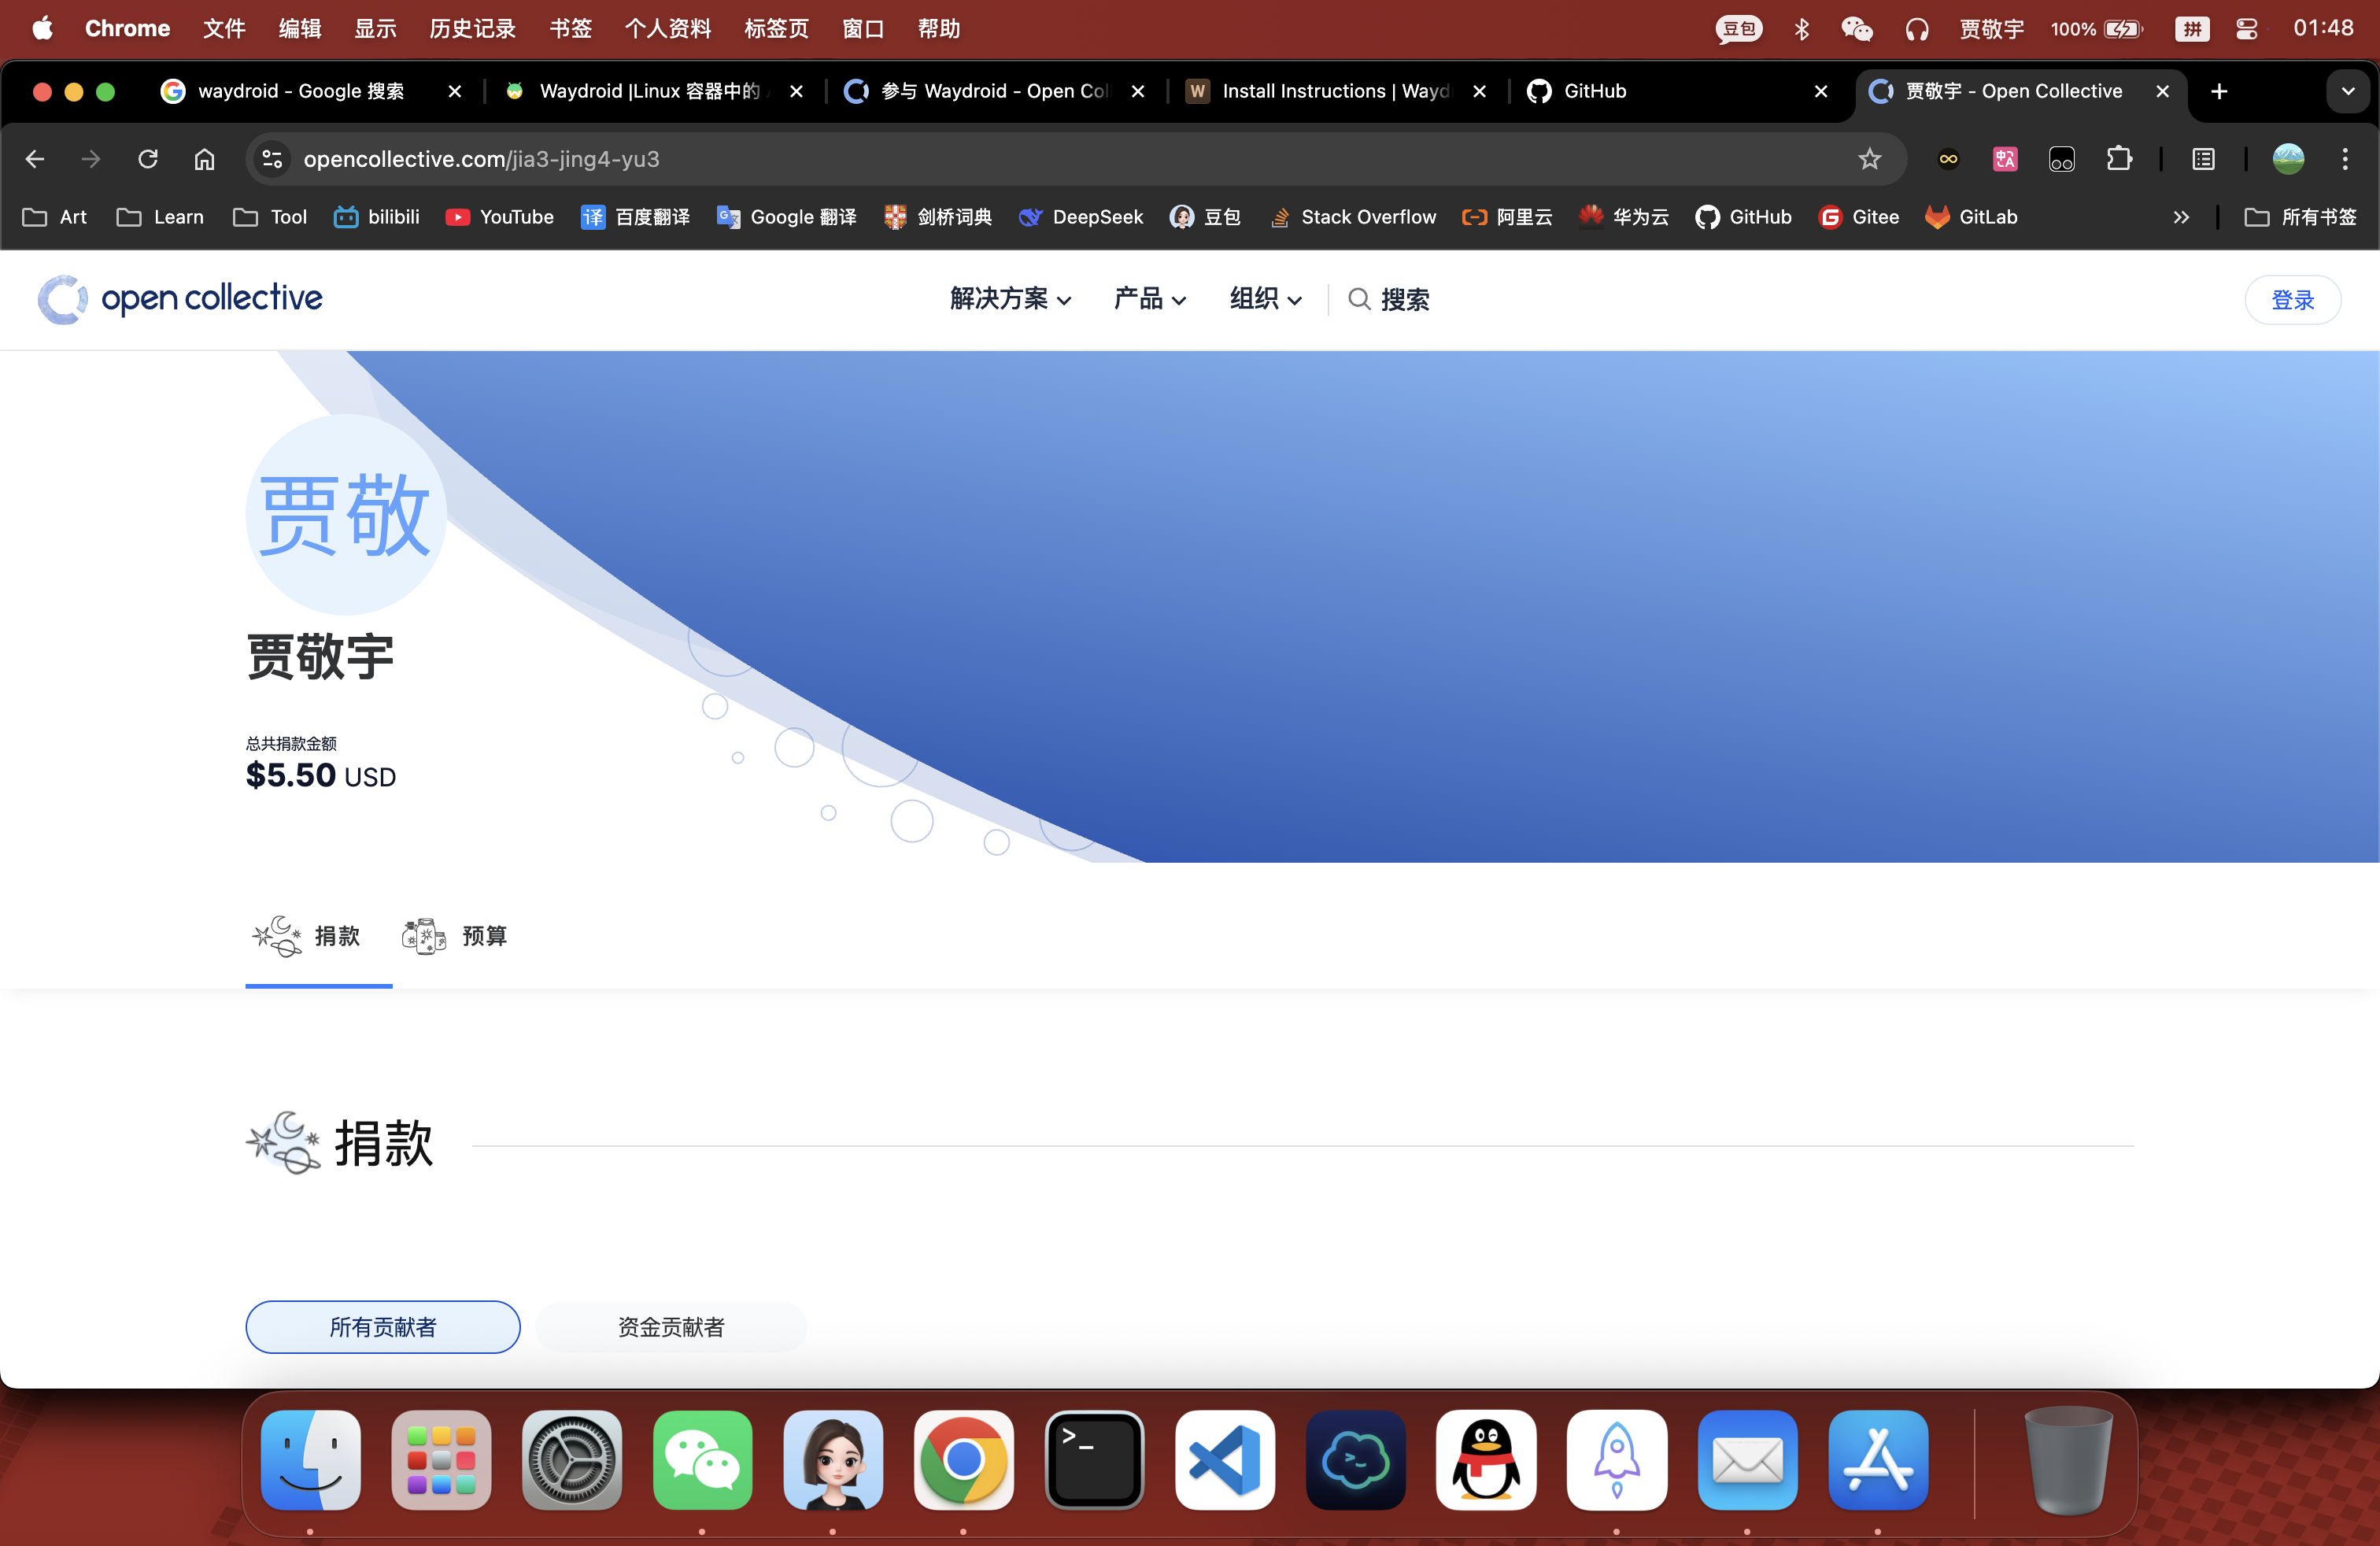Select the 所有贡献者 filter
This screenshot has height=1546, width=2380.
point(382,1327)
